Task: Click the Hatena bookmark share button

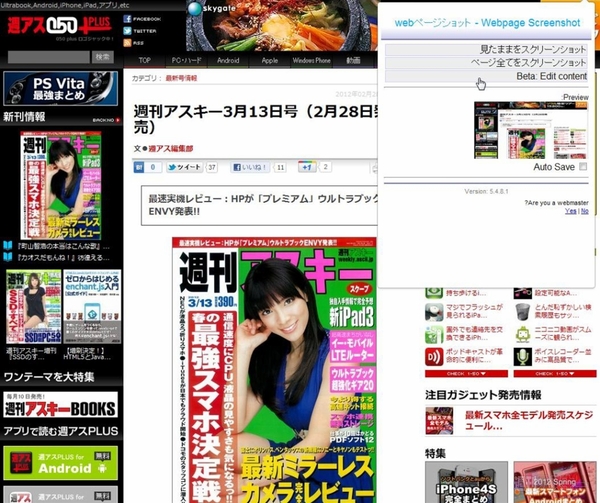Action: tap(147, 167)
